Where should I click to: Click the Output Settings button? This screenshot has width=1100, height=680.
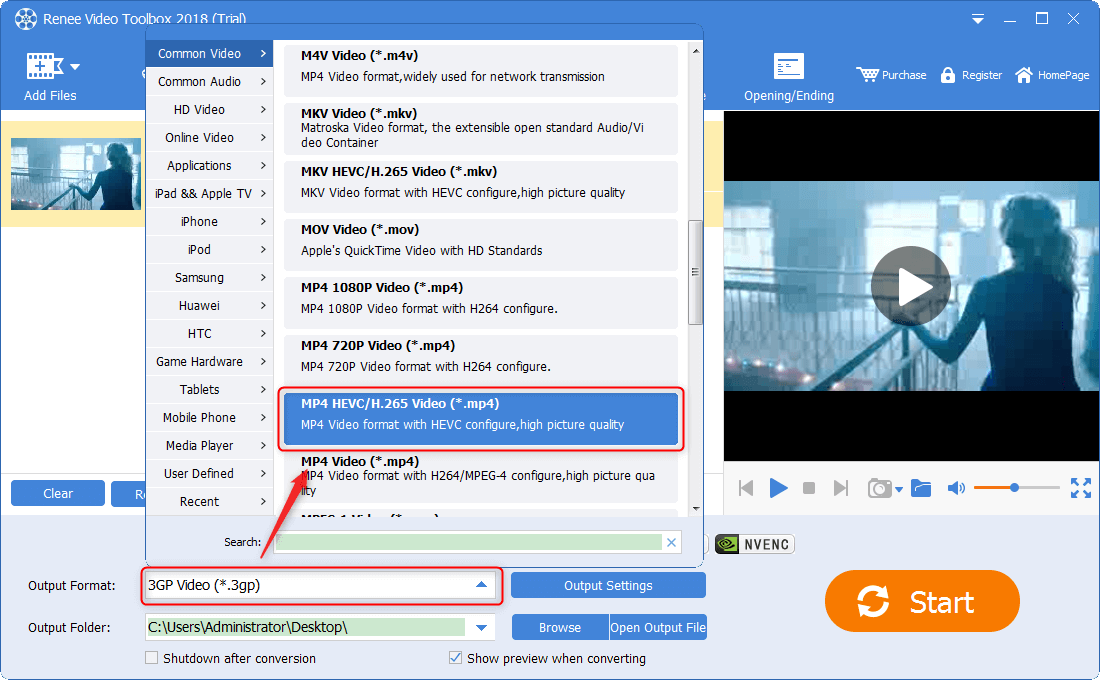coord(608,586)
